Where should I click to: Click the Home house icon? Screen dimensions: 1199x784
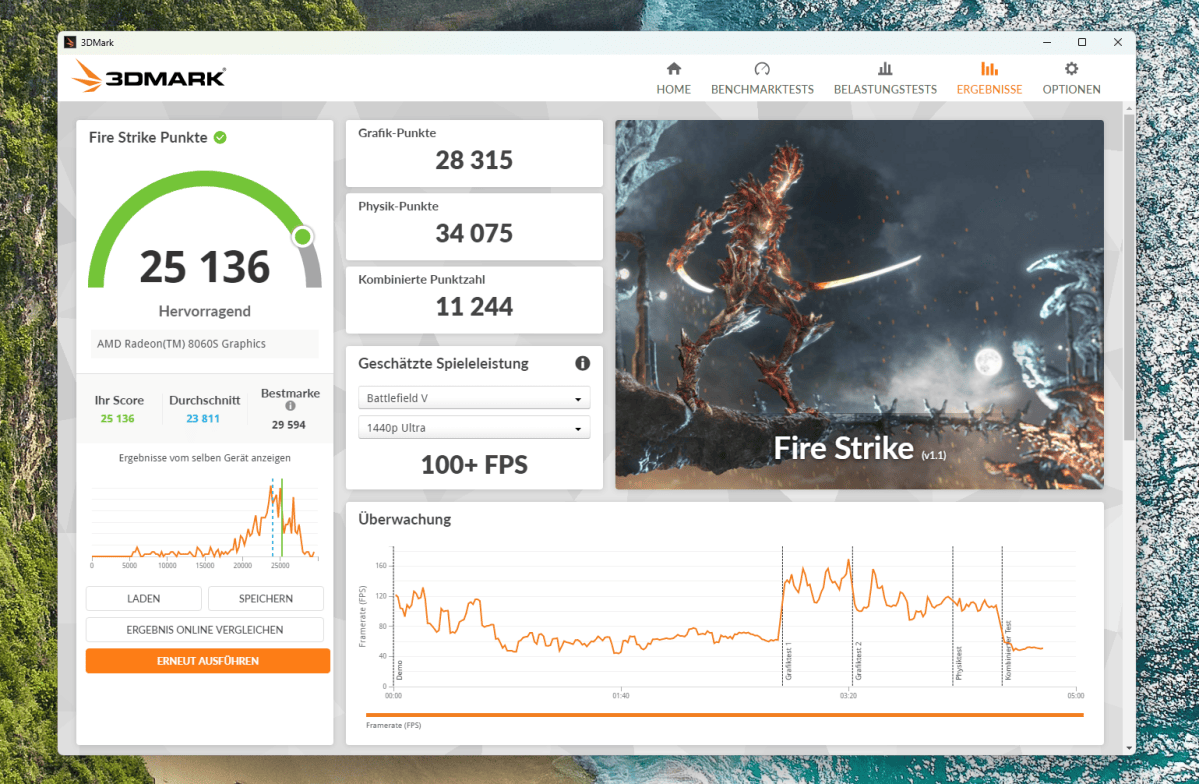point(673,69)
